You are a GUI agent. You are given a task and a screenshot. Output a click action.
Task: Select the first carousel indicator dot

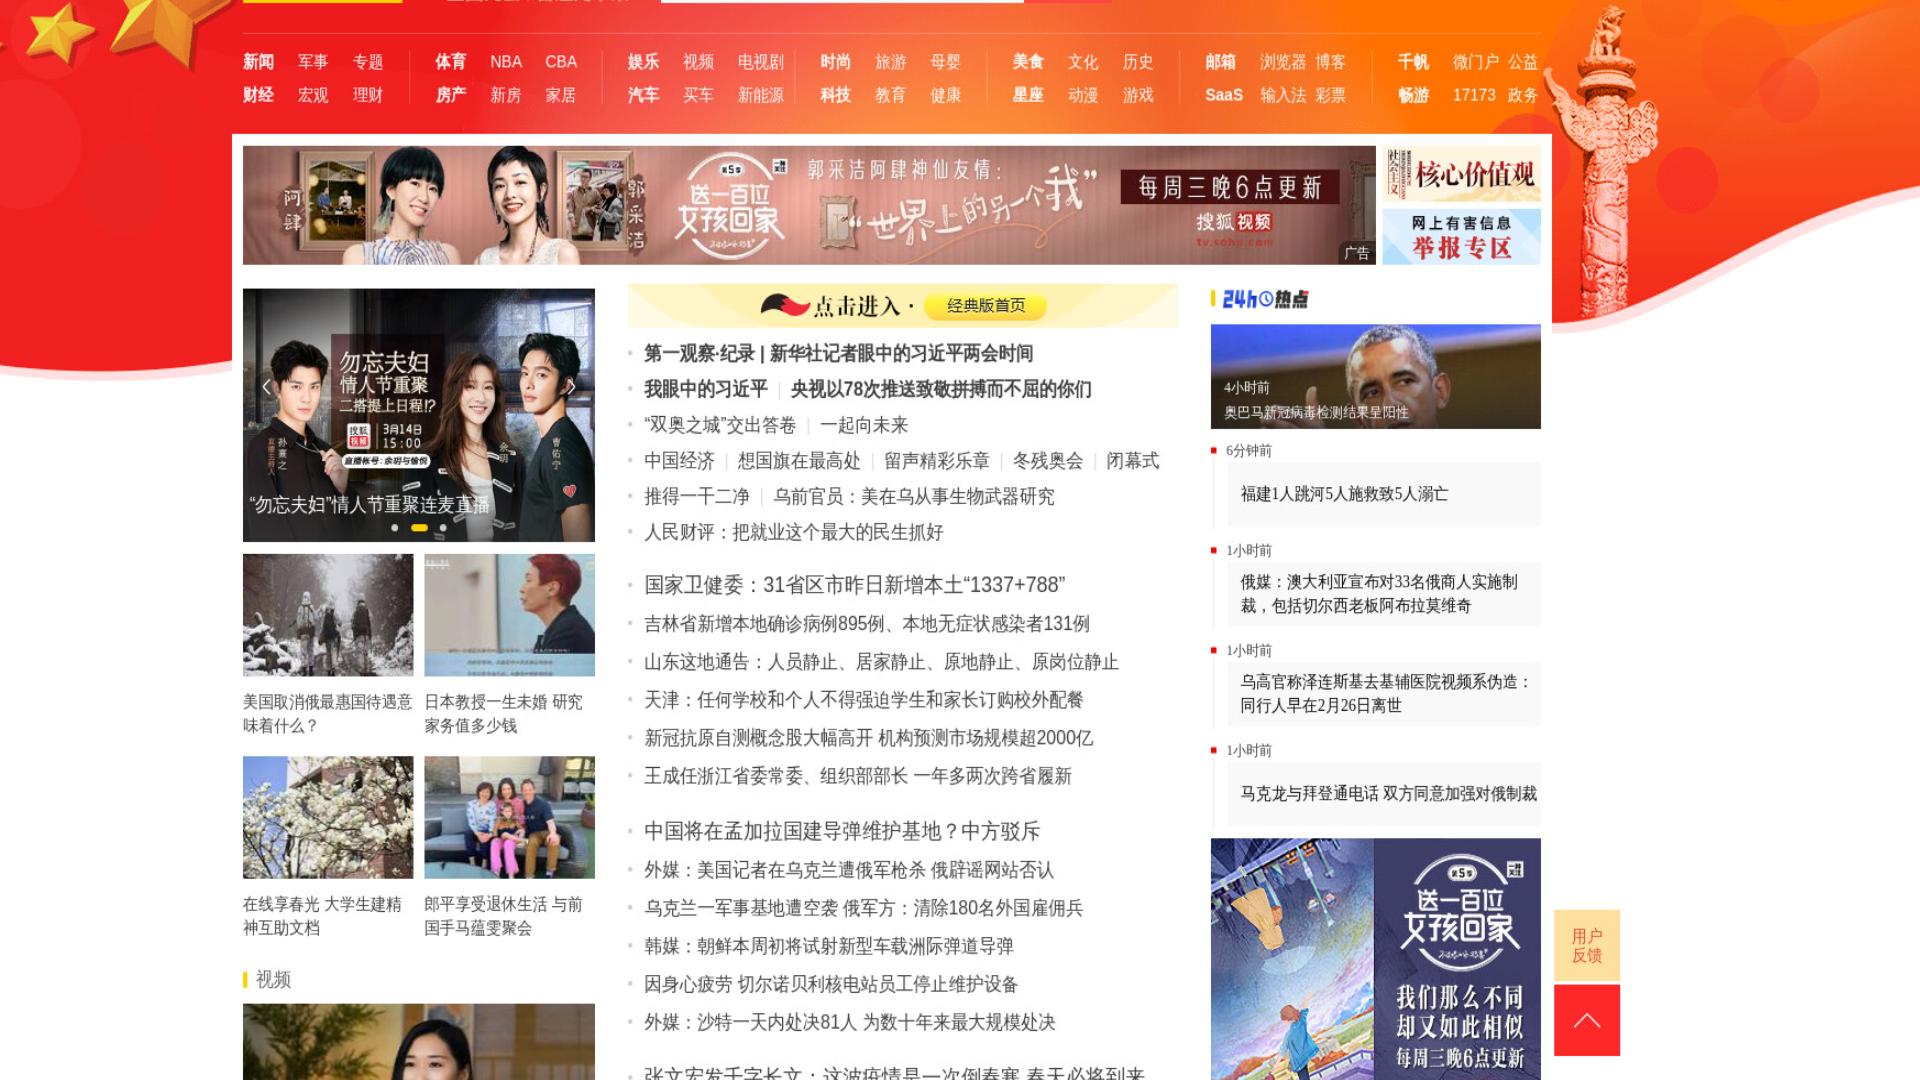point(395,528)
